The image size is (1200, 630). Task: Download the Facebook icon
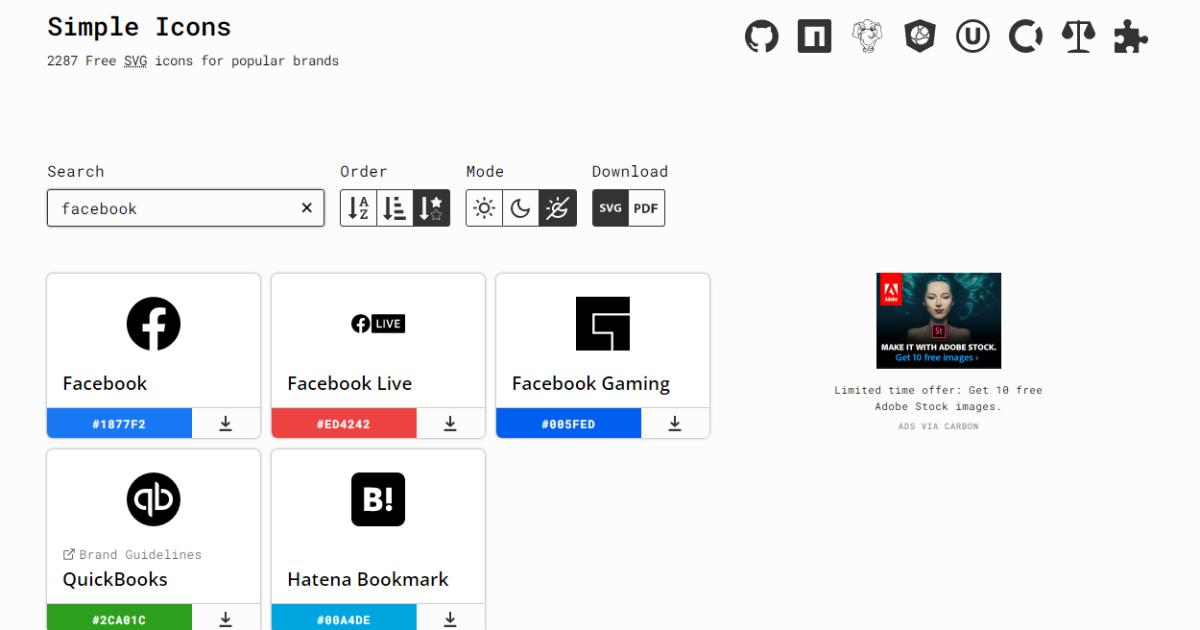(226, 424)
